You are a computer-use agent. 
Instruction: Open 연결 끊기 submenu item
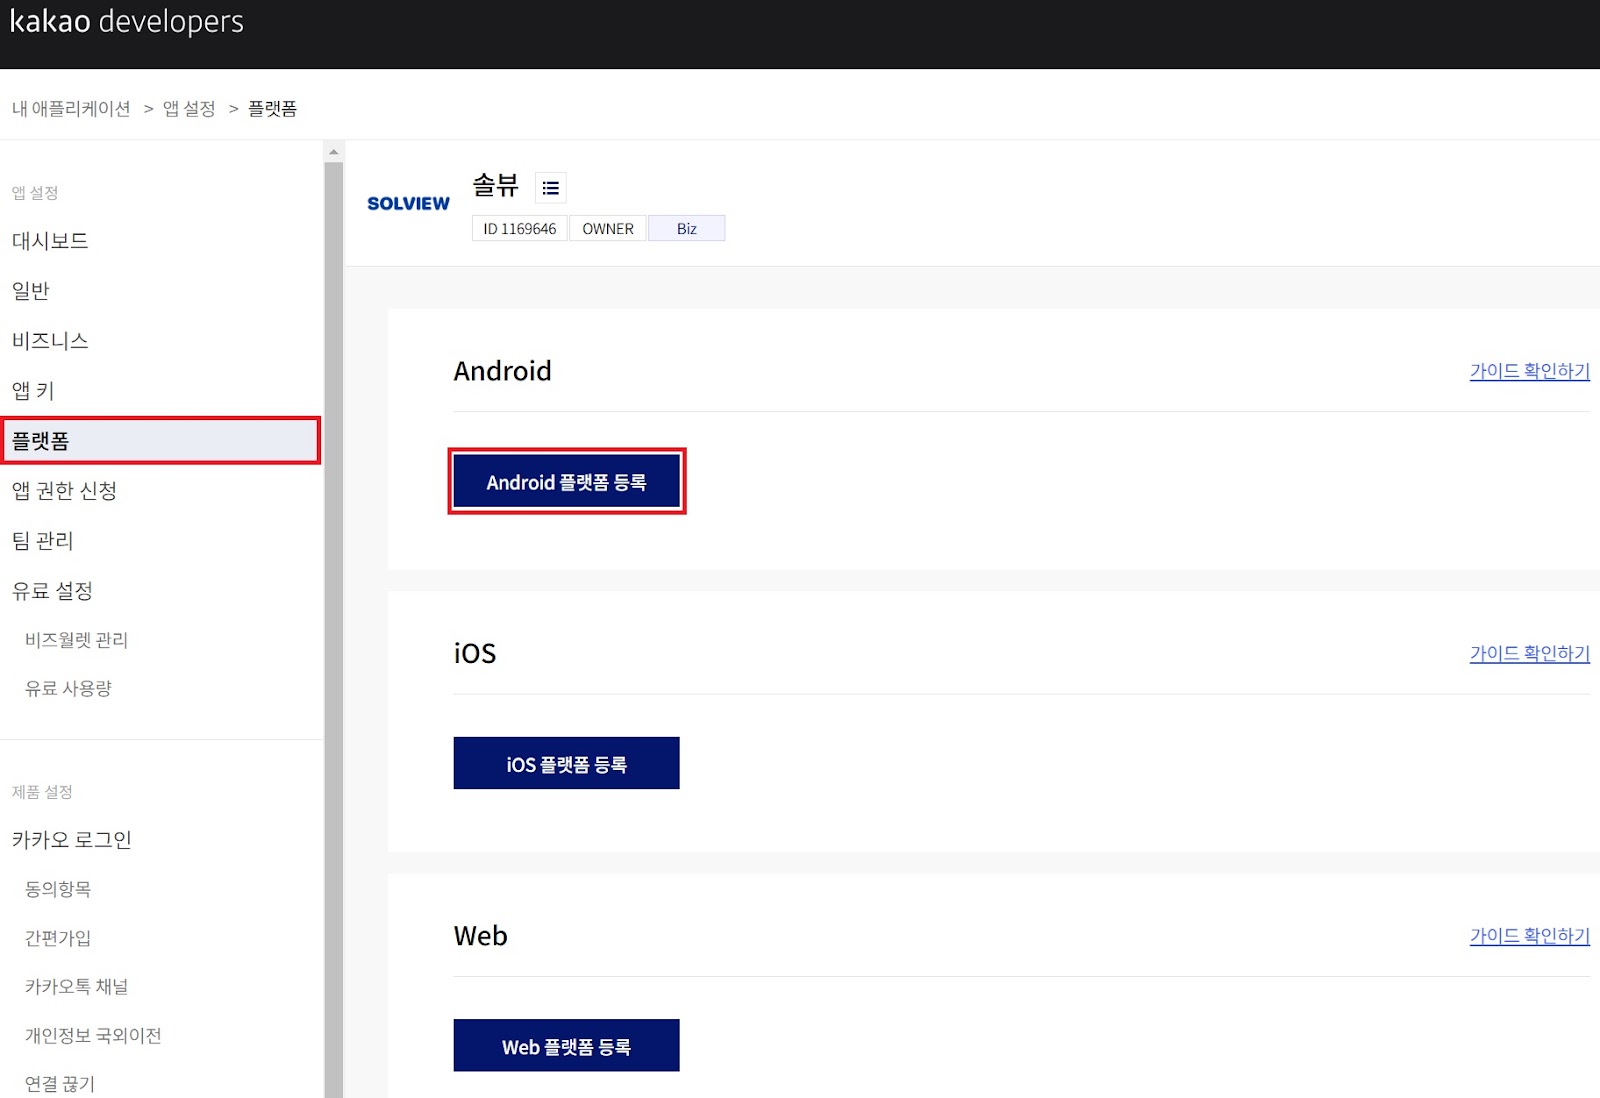click(x=59, y=1084)
